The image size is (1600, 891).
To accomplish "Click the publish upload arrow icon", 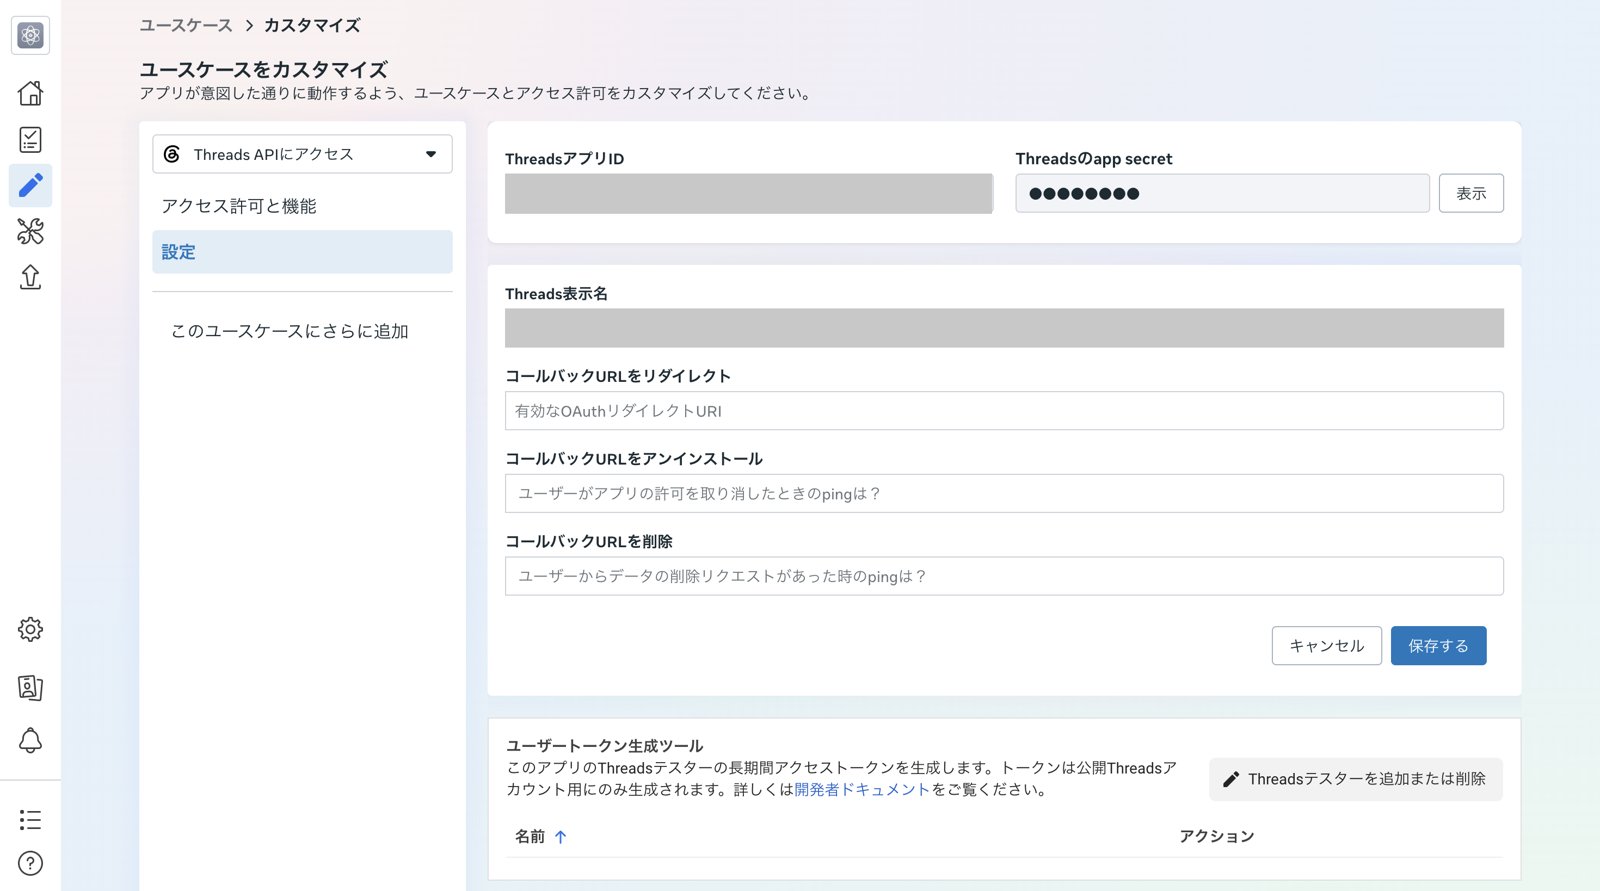I will click(x=30, y=277).
